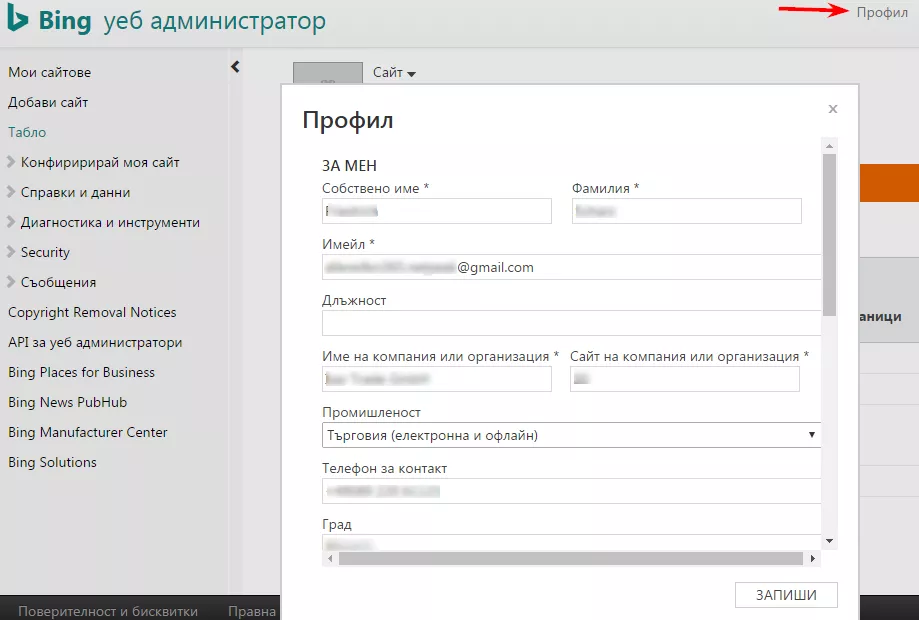Screen dimensions: 919x620
Task: Click the horizontal scrollbar thumb in dialog
Action: pyautogui.click(x=570, y=558)
